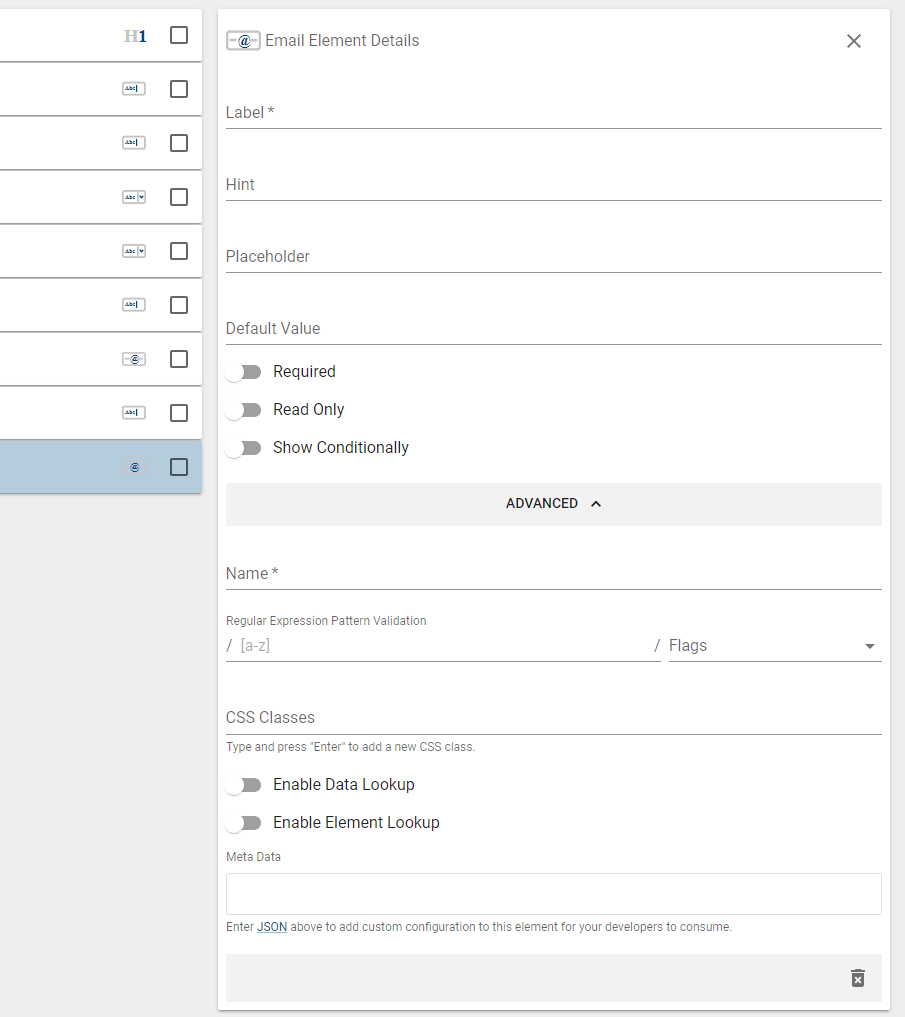Click the H1 heading element icon
Viewport: 905px width, 1017px height.
pyautogui.click(x=135, y=36)
